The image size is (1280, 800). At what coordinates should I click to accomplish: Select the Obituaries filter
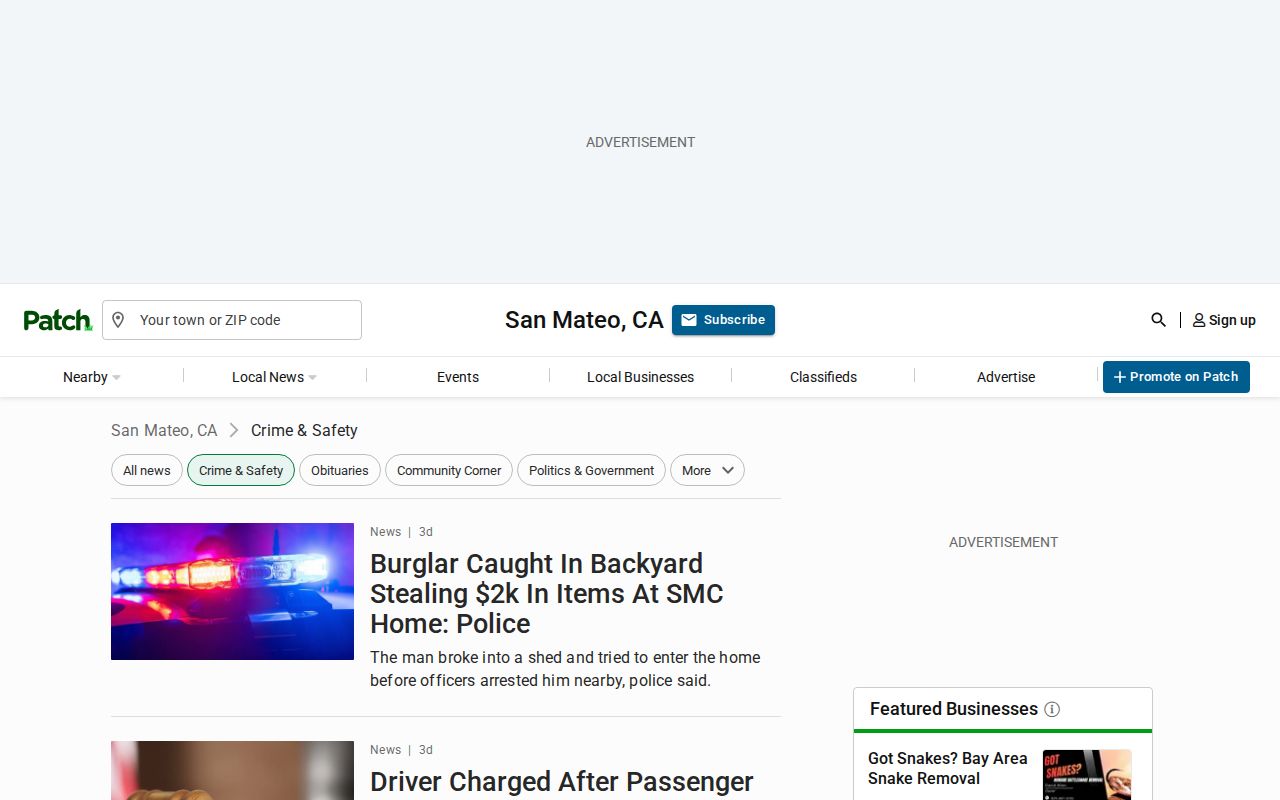click(x=340, y=470)
